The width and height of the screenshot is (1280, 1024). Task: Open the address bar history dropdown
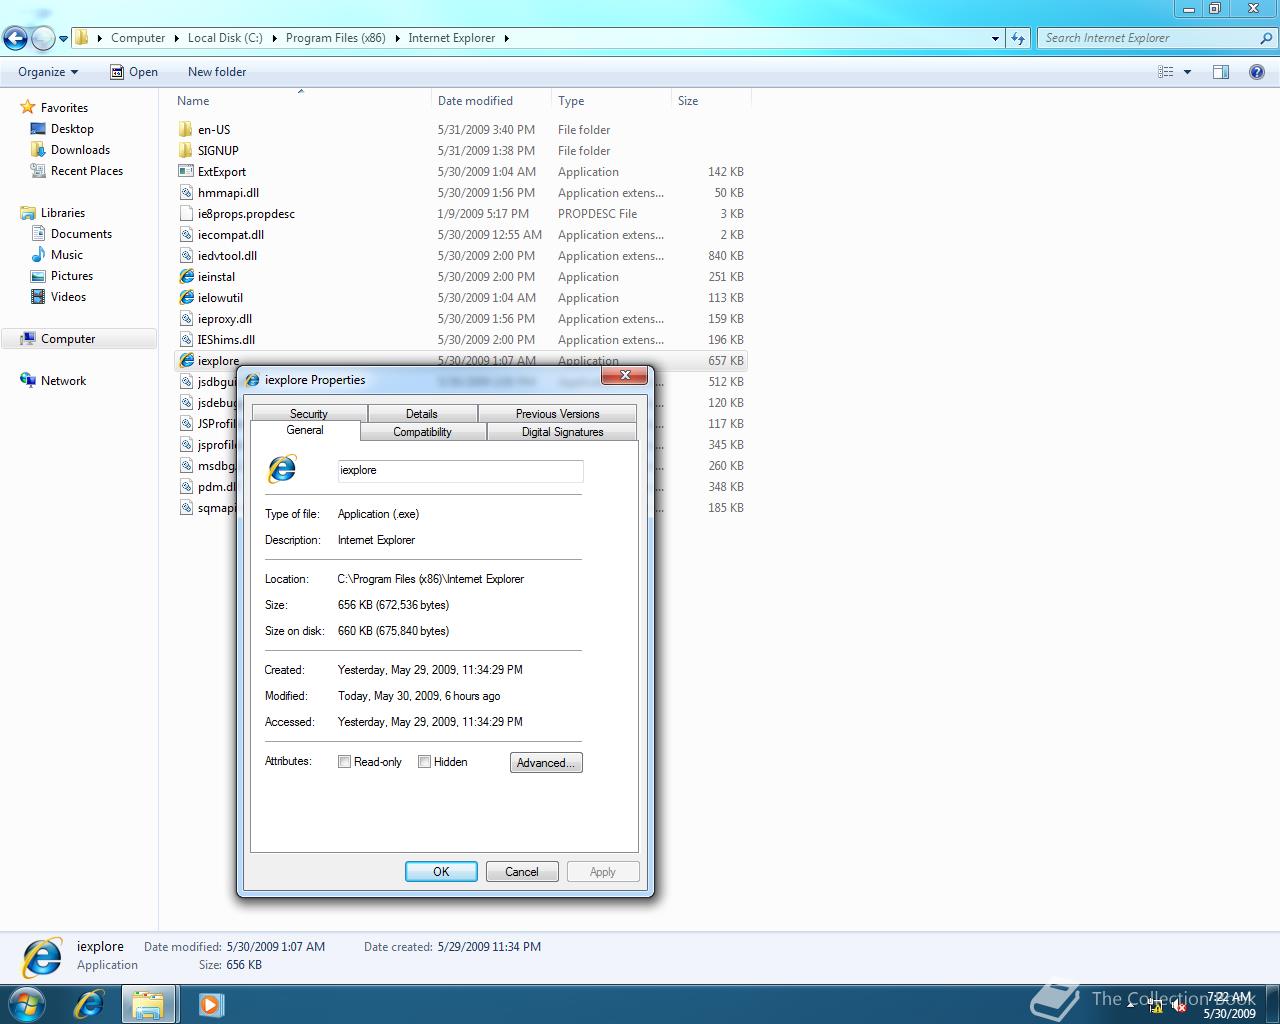click(x=995, y=38)
